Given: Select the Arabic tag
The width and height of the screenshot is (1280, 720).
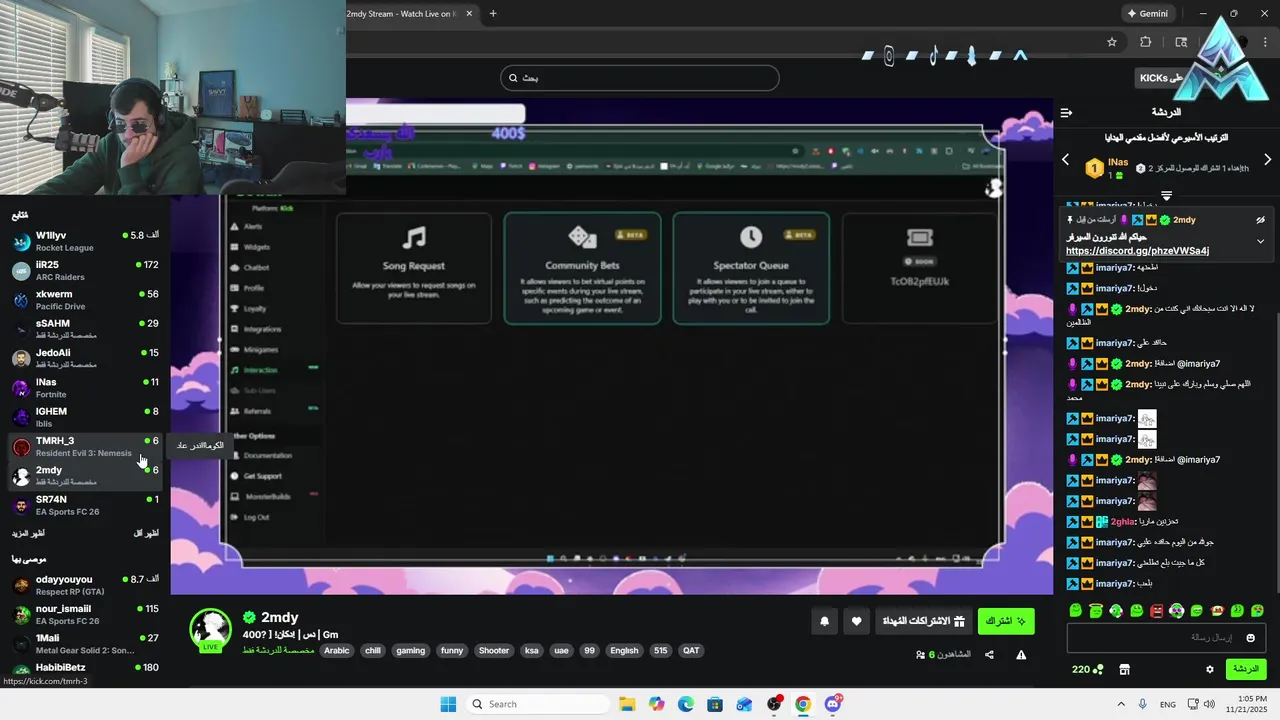Looking at the screenshot, I should pos(337,650).
